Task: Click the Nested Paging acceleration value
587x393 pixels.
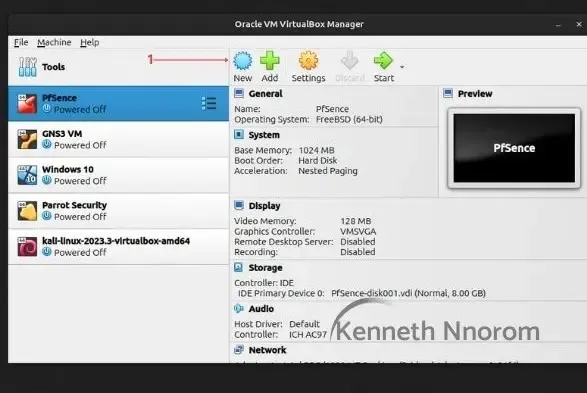Action: pos(328,171)
